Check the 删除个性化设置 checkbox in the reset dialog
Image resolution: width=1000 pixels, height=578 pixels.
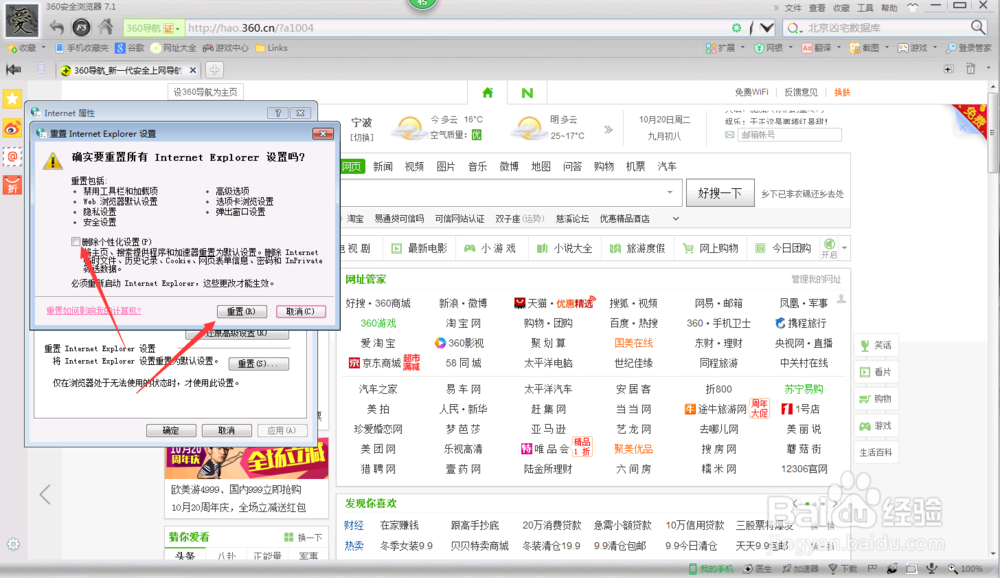74,242
